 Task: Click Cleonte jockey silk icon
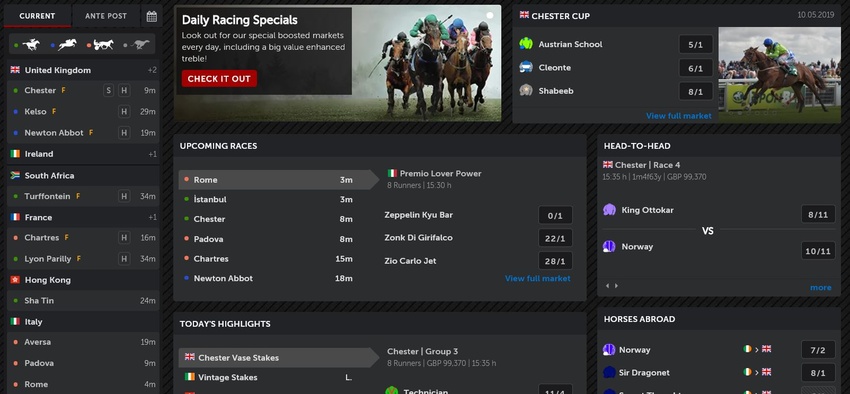pos(526,67)
